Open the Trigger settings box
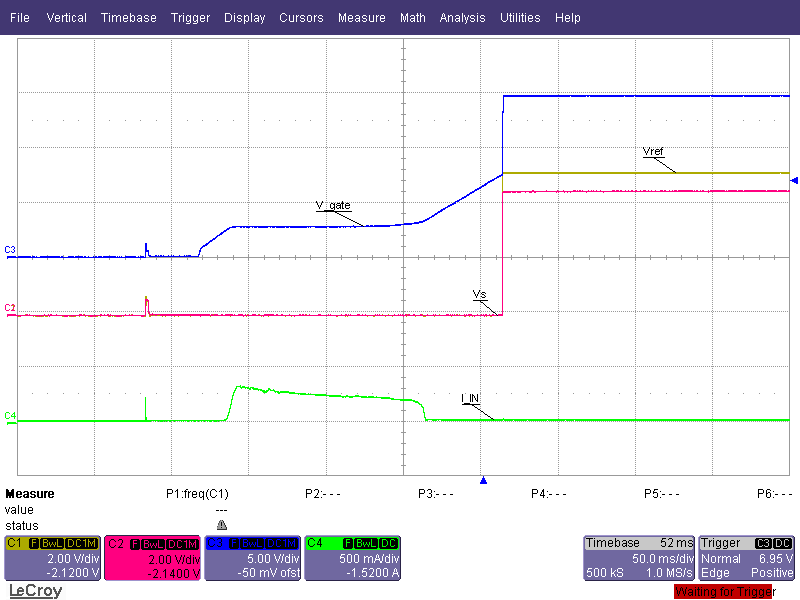The height and width of the screenshot is (600, 800). click(x=746, y=557)
